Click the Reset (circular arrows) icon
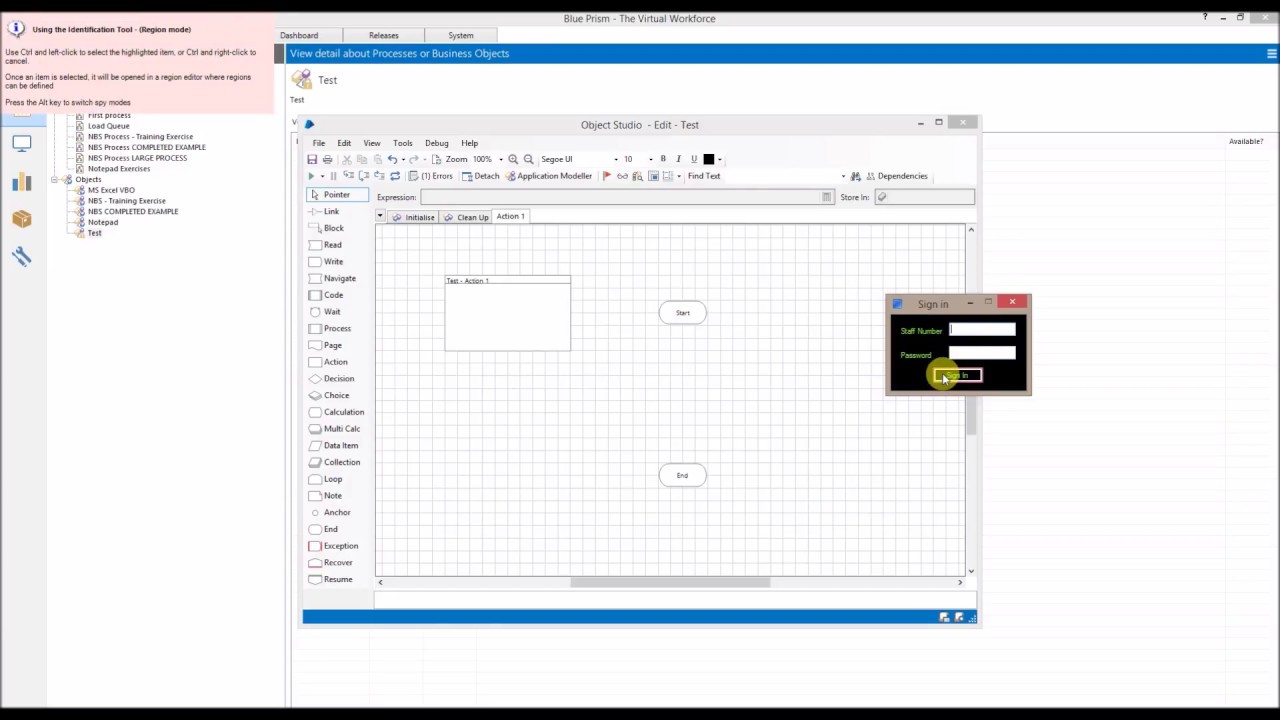The image size is (1280, 720). (x=395, y=176)
